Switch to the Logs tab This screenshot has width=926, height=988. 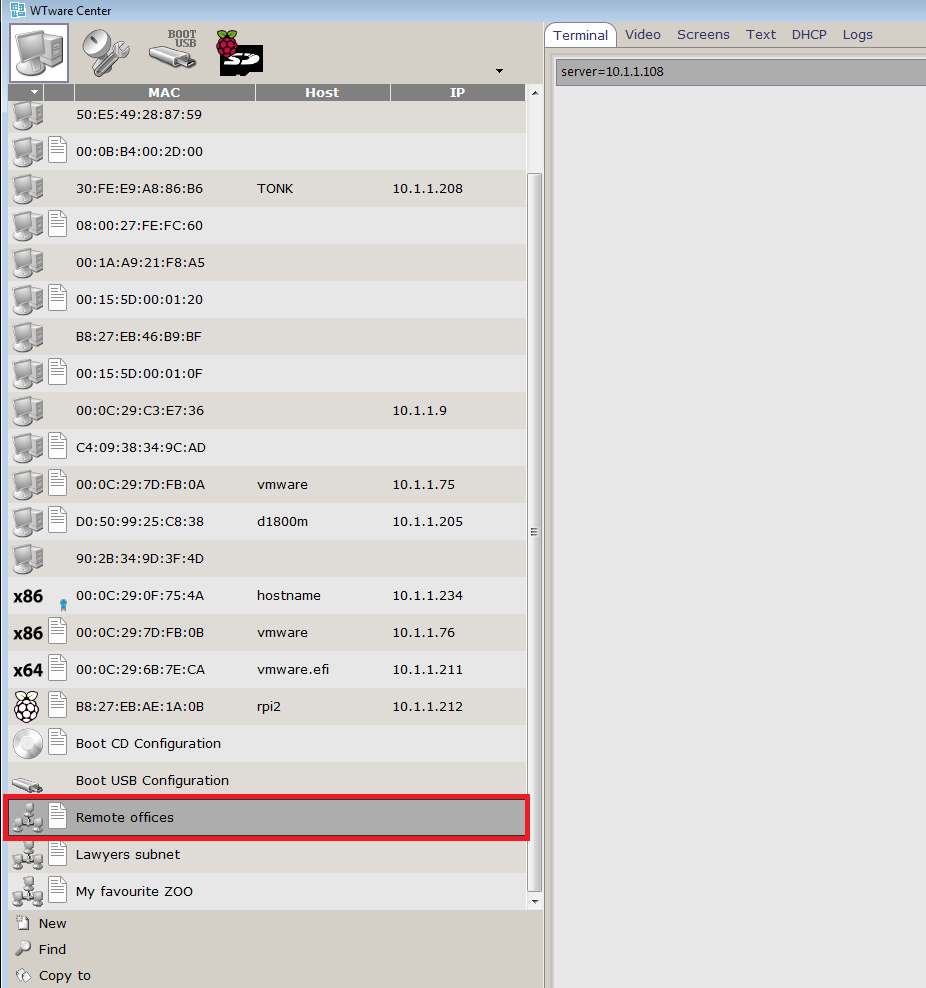857,35
